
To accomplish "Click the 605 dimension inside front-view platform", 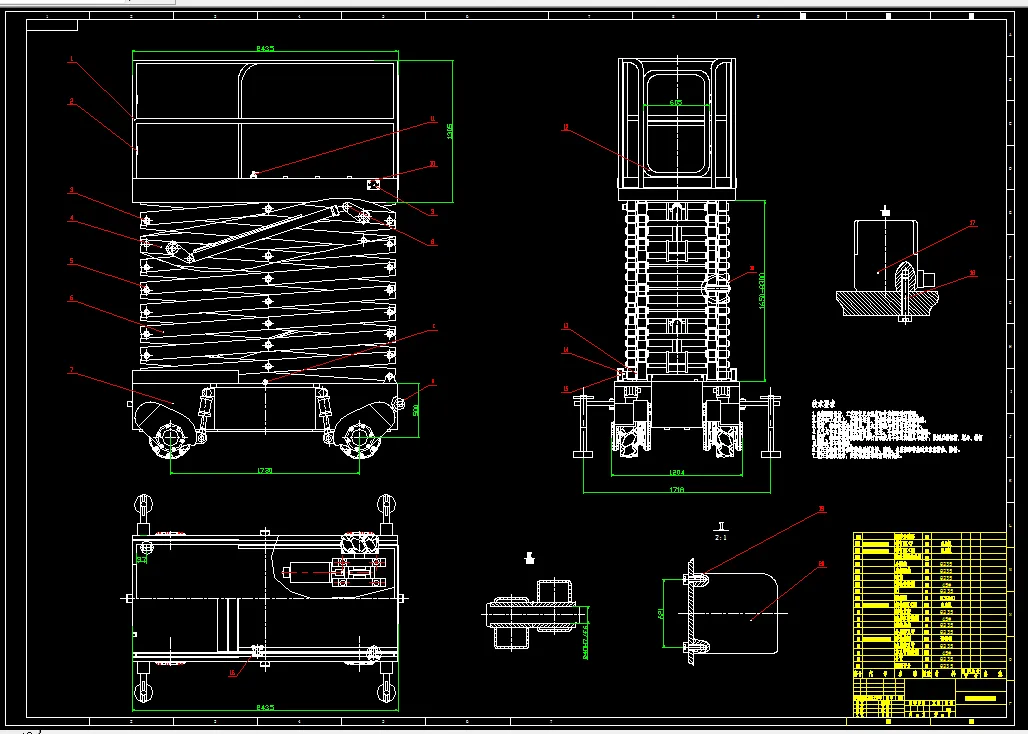I will (676, 102).
